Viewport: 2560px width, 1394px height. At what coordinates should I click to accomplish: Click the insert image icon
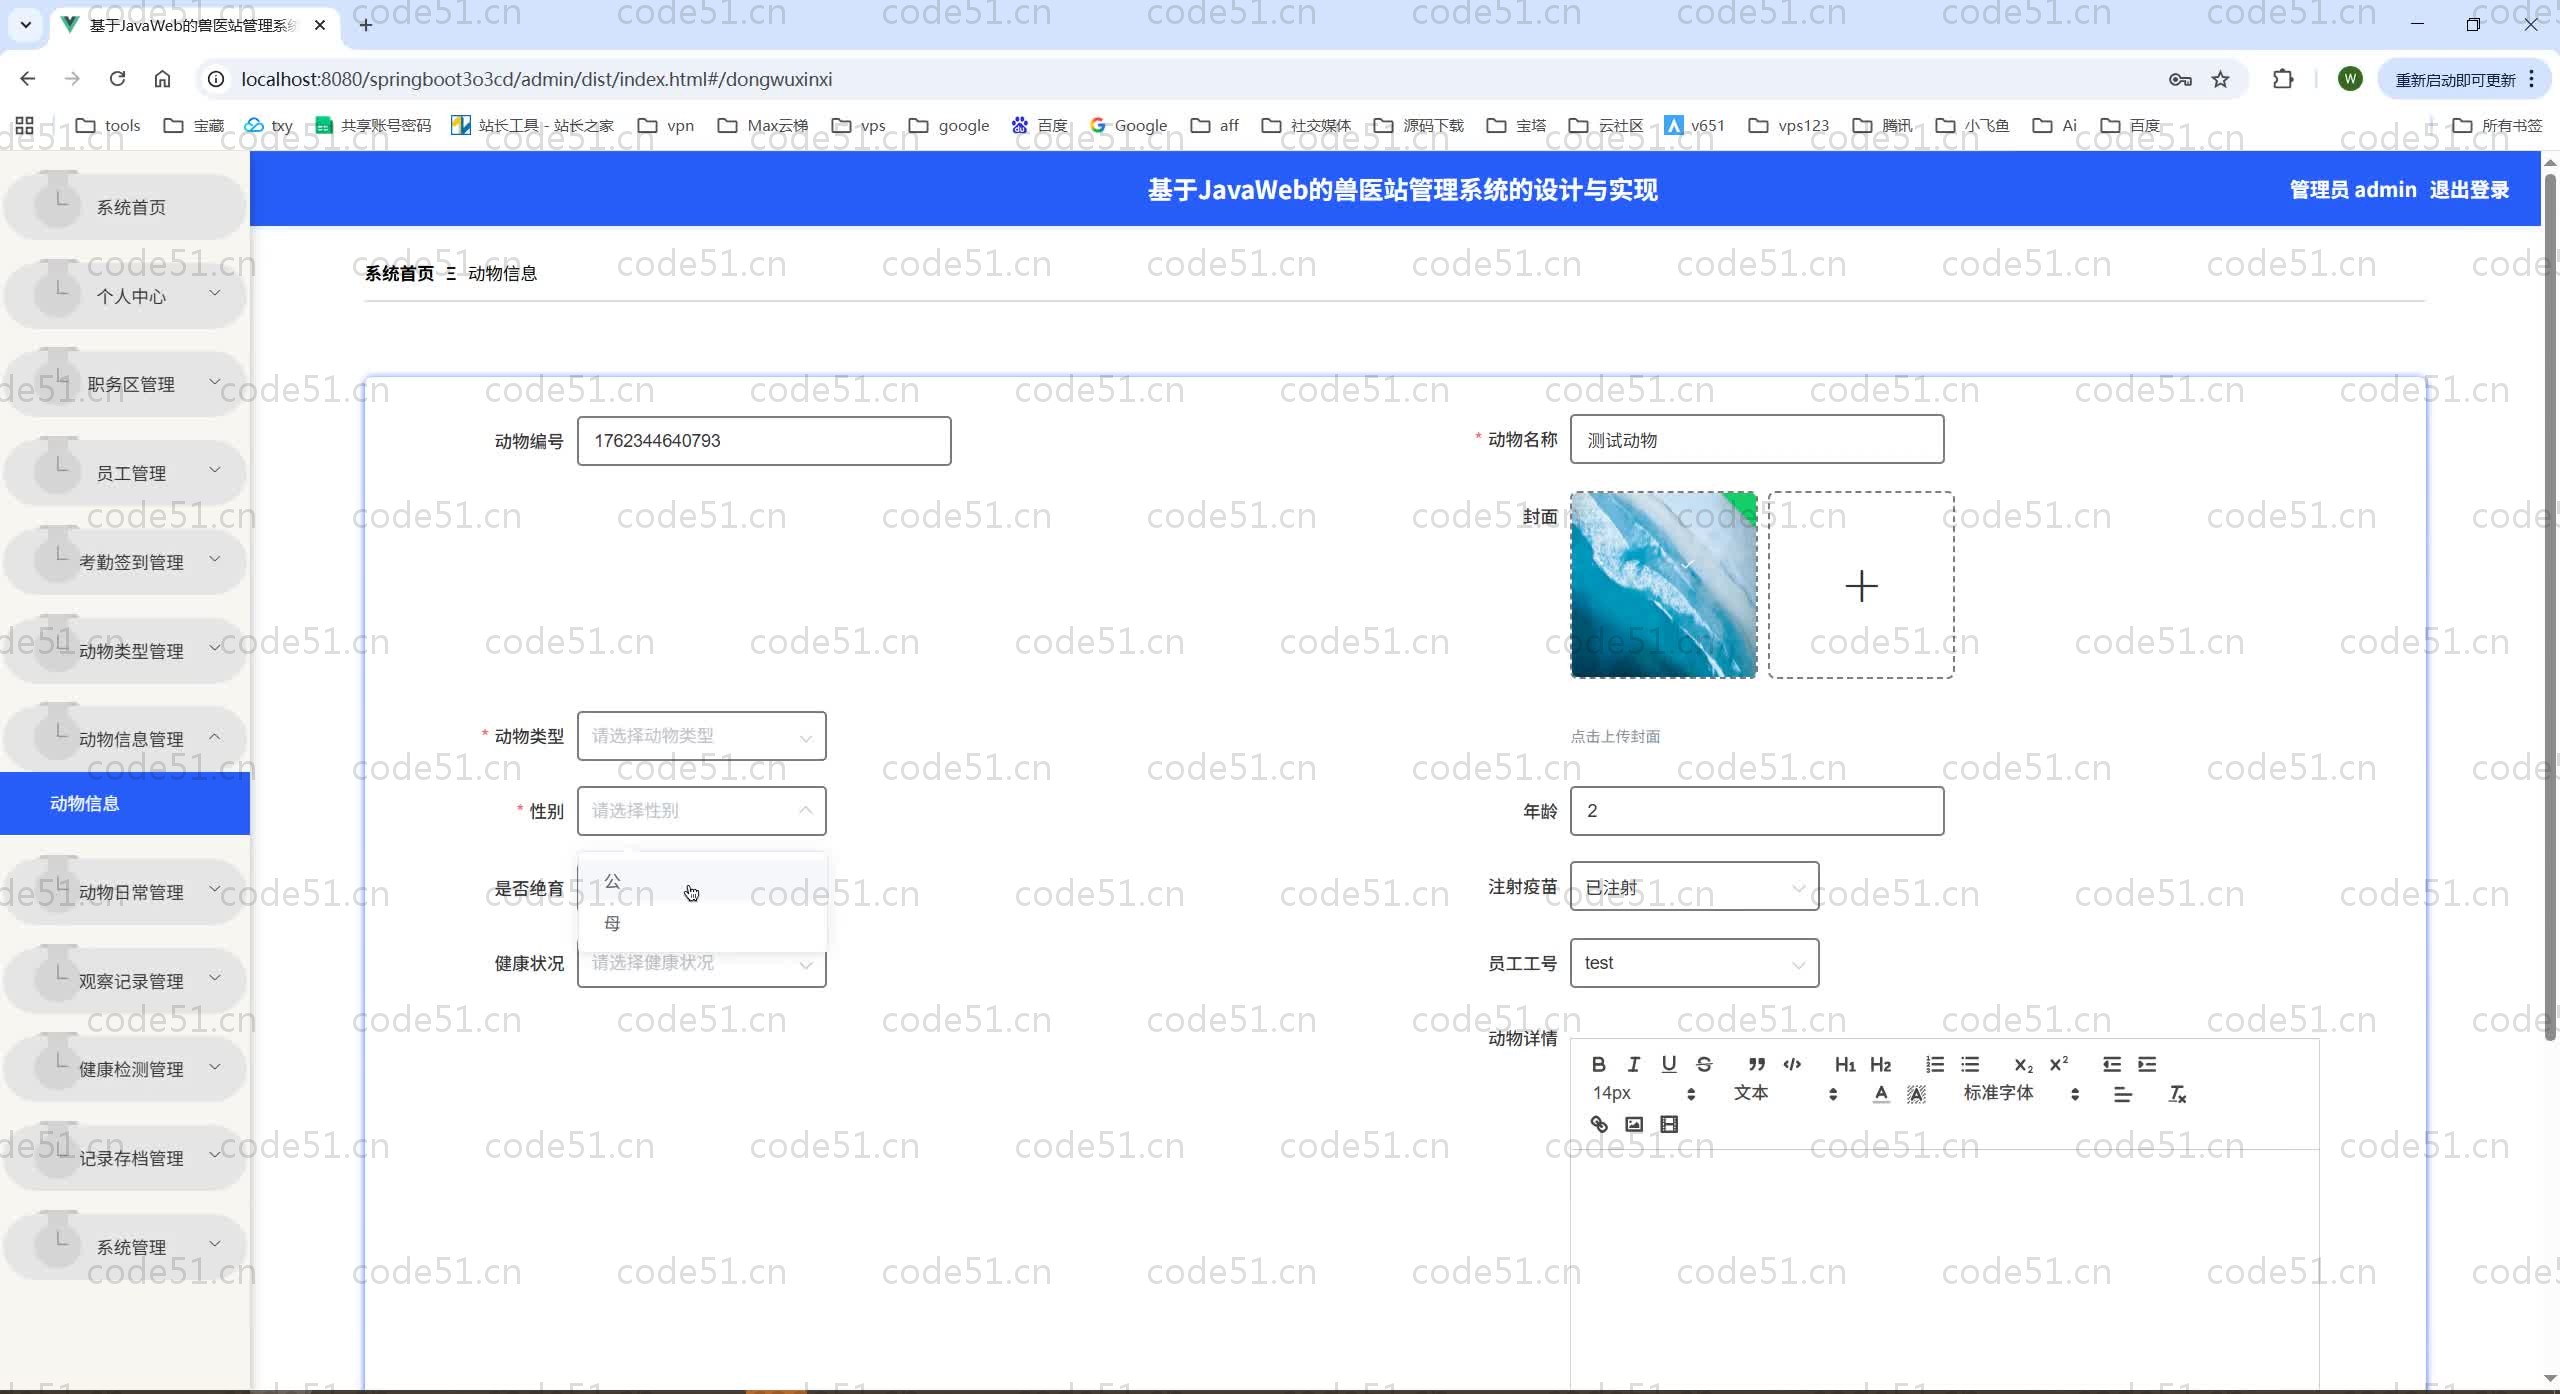point(1634,1124)
